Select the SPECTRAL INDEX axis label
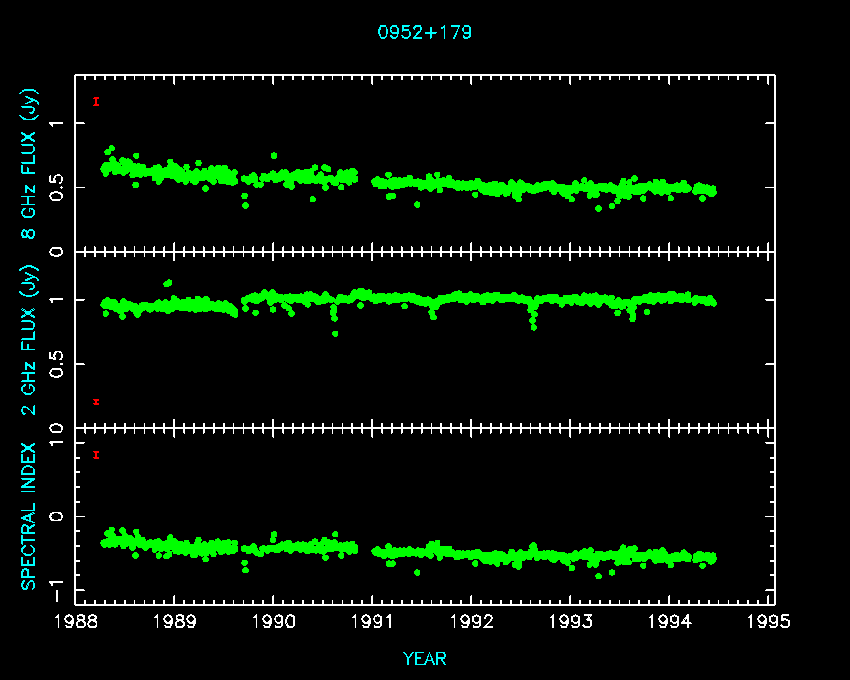This screenshot has height=680, width=850. (30, 515)
